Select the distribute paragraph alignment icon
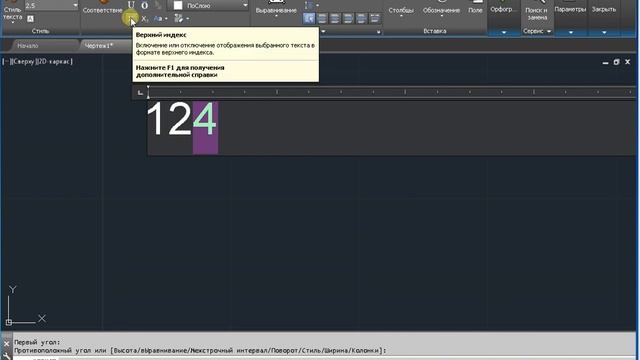This screenshot has height=360, width=640. point(374,18)
